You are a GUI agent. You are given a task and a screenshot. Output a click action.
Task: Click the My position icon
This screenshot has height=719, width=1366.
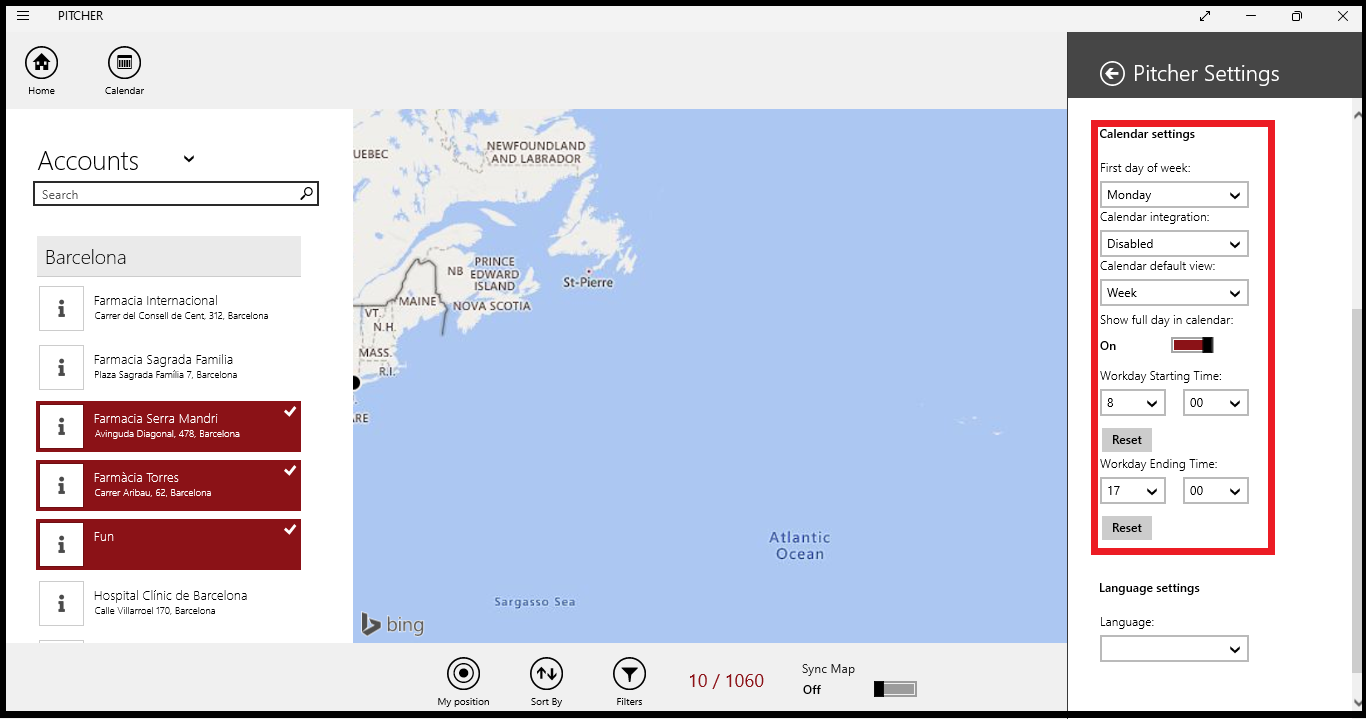tap(463, 675)
